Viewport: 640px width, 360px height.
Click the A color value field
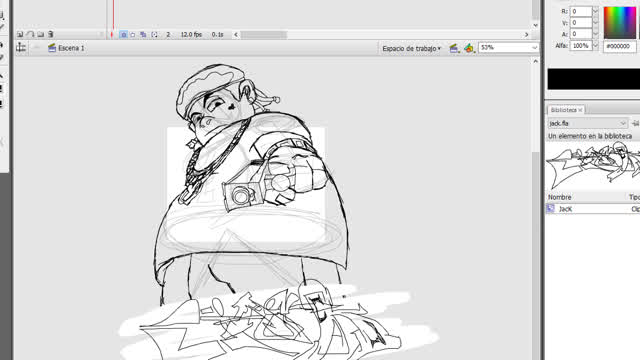coord(581,34)
